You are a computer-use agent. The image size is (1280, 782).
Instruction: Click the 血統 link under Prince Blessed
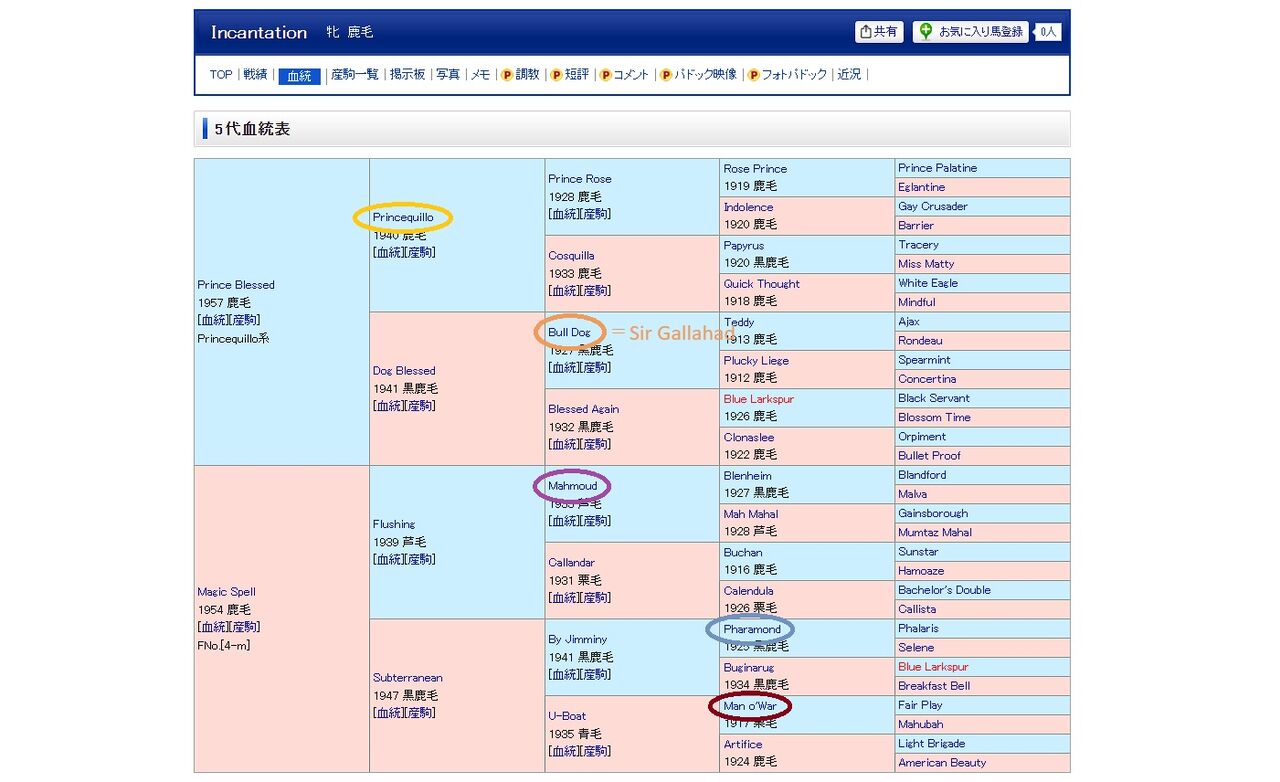click(213, 320)
